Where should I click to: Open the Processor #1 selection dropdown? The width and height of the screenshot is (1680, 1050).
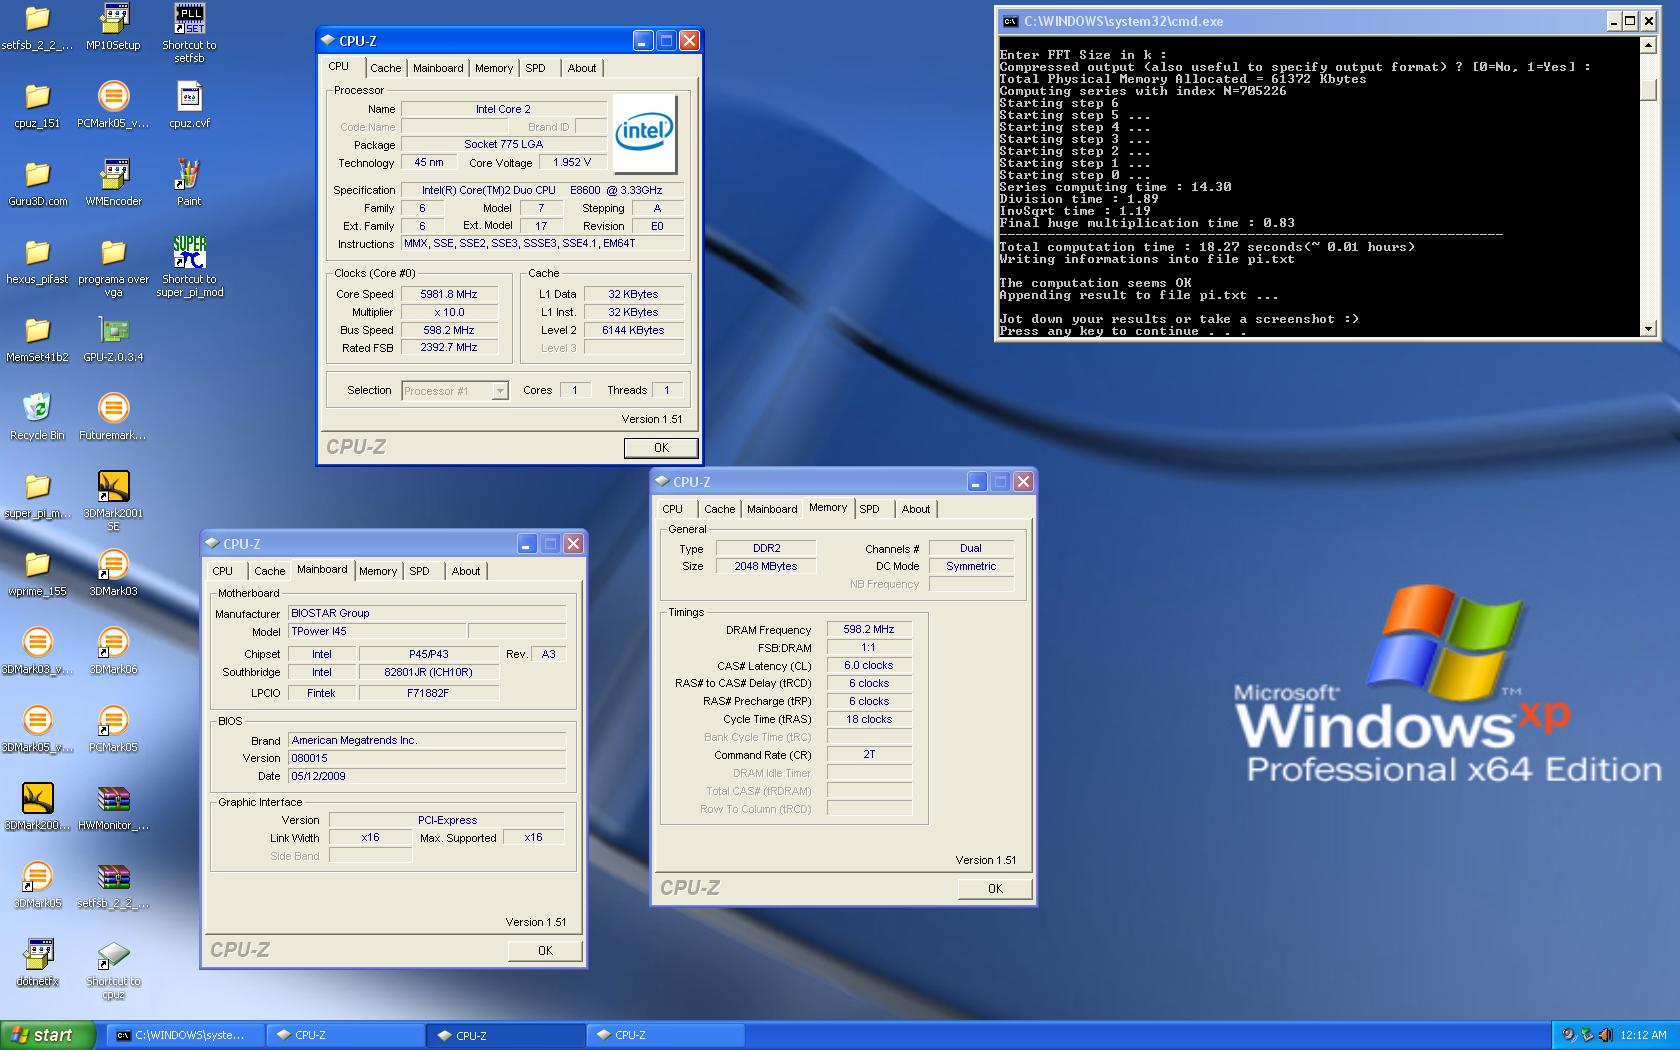455,391
